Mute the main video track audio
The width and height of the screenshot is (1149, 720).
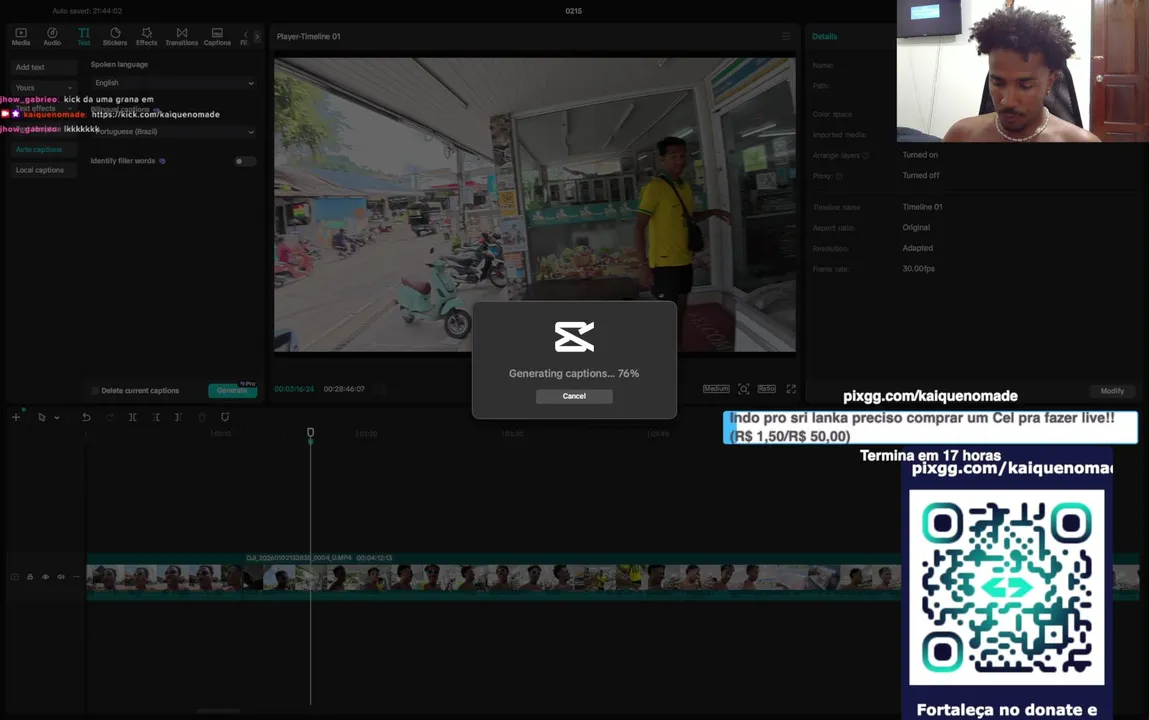click(61, 577)
